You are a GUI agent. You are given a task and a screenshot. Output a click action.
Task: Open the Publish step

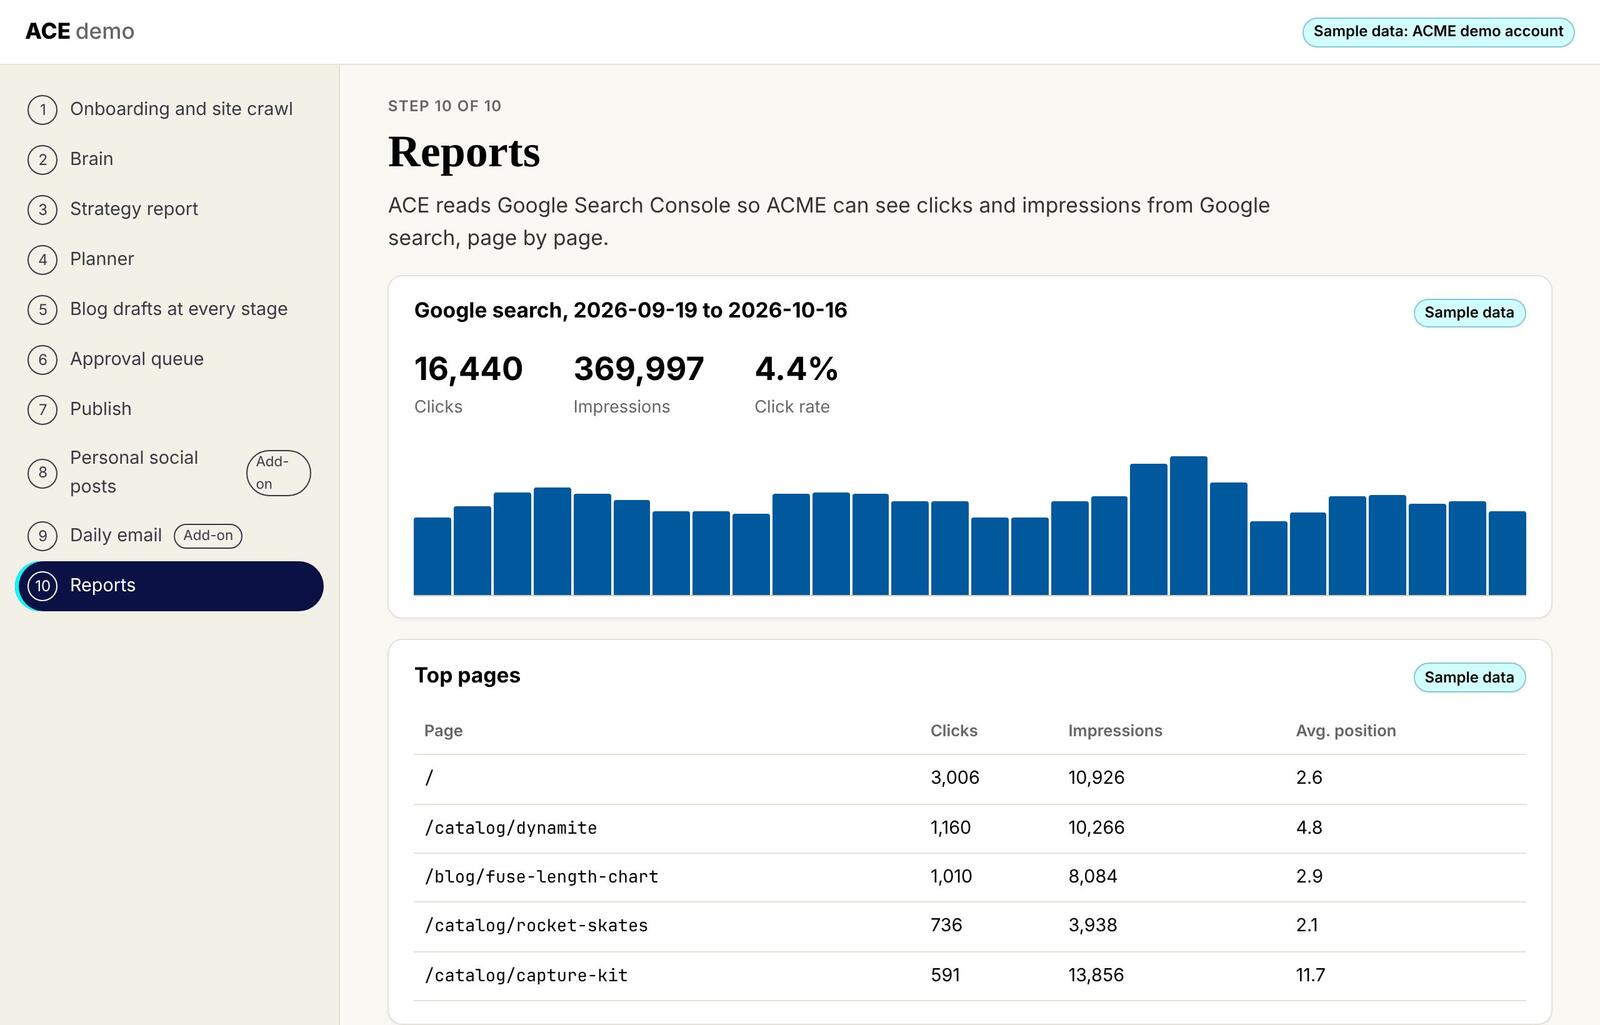[x=170, y=409]
